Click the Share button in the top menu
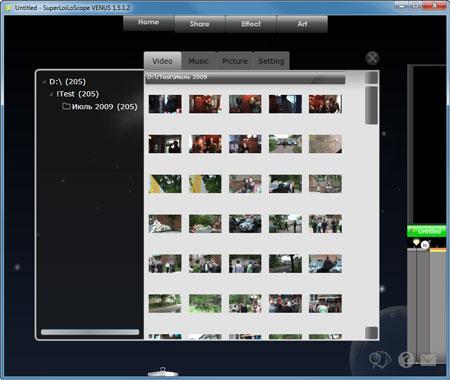This screenshot has width=450, height=380. coord(200,24)
